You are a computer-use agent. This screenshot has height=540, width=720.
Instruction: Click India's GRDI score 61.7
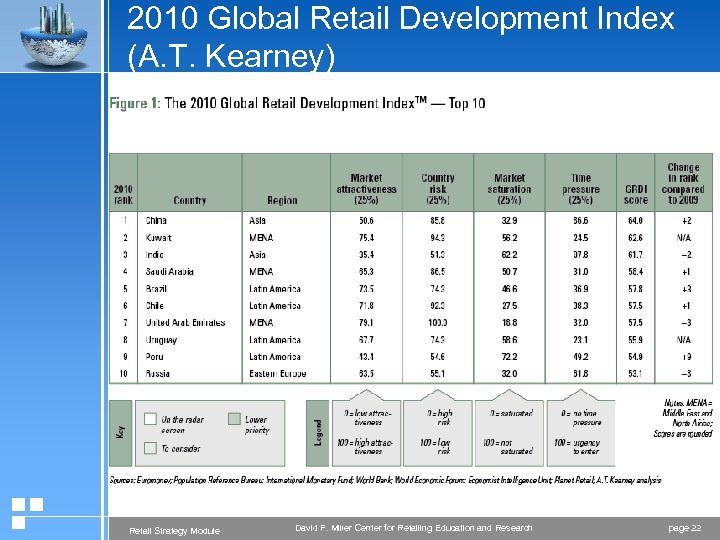[635, 254]
